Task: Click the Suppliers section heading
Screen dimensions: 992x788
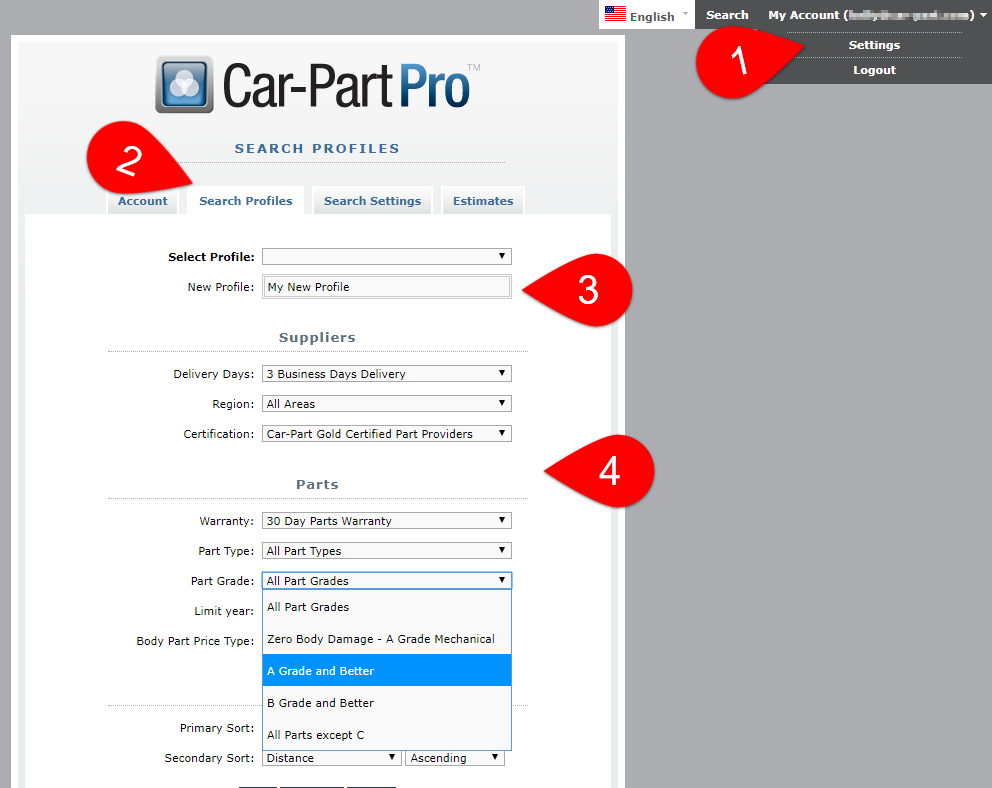Action: tap(317, 338)
